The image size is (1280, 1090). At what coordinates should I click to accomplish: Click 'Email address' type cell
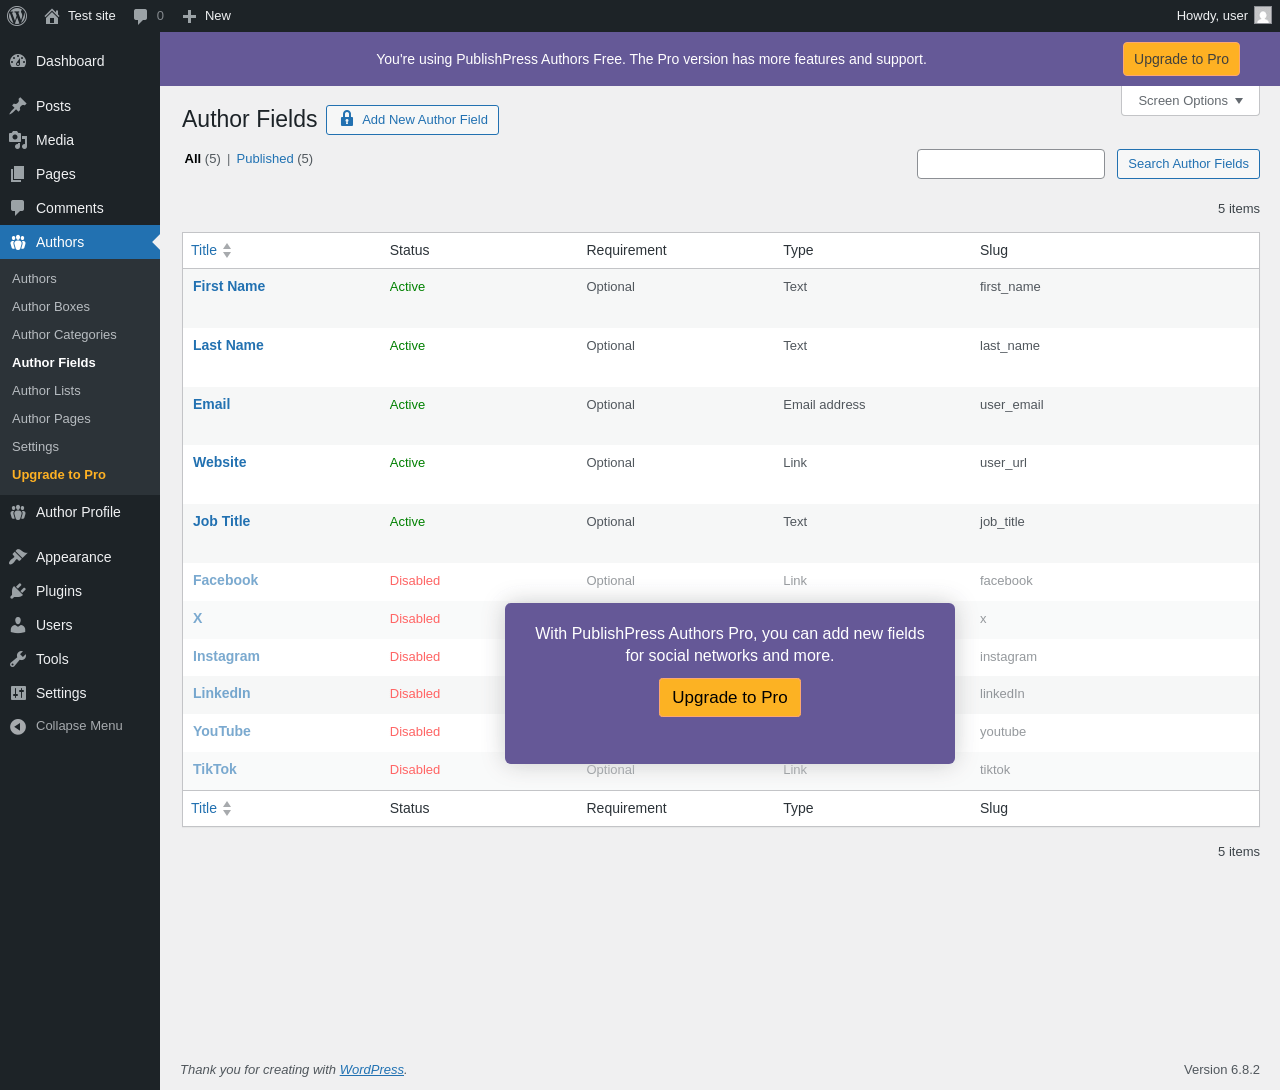coord(824,405)
